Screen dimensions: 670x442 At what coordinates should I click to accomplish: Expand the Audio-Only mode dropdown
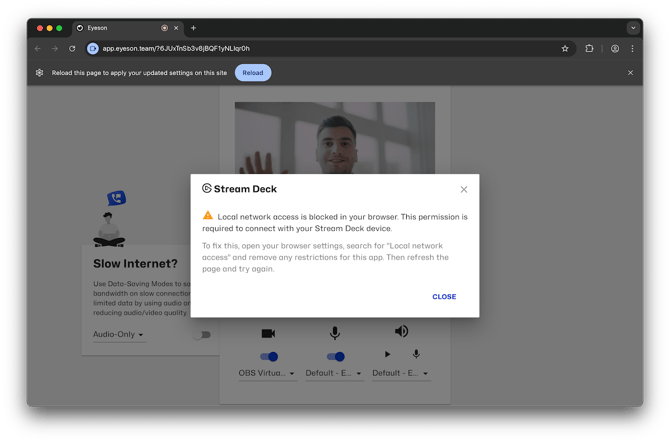click(119, 335)
